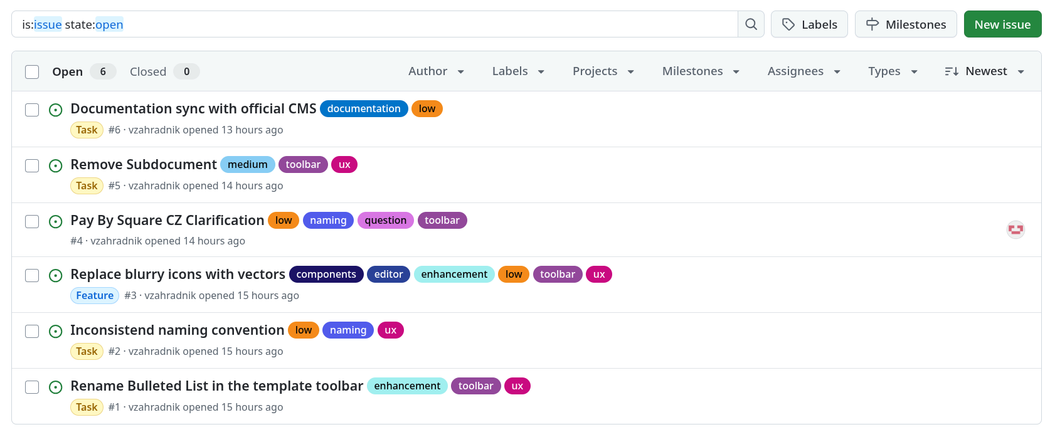Open Pay By Square CZ Clarification issue
The height and width of the screenshot is (435, 1050).
[x=167, y=220]
